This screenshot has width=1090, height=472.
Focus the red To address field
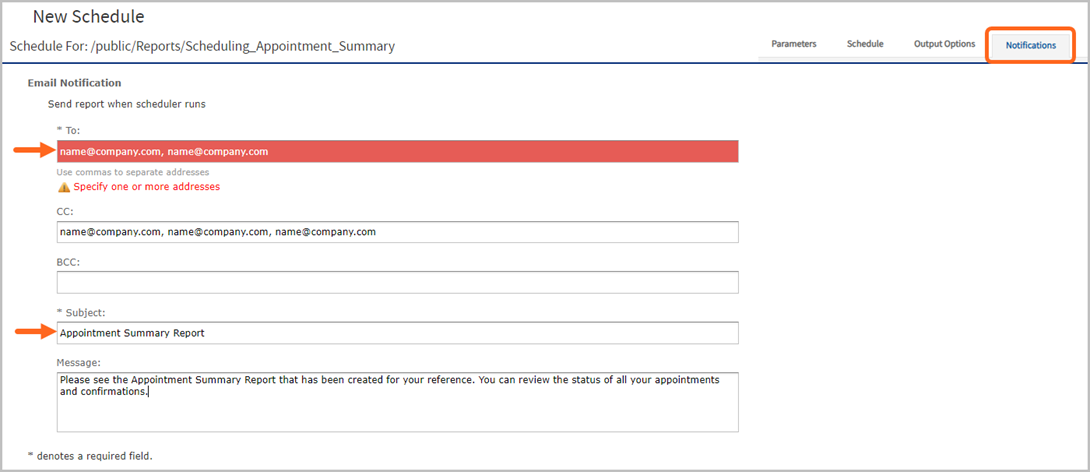(398, 152)
